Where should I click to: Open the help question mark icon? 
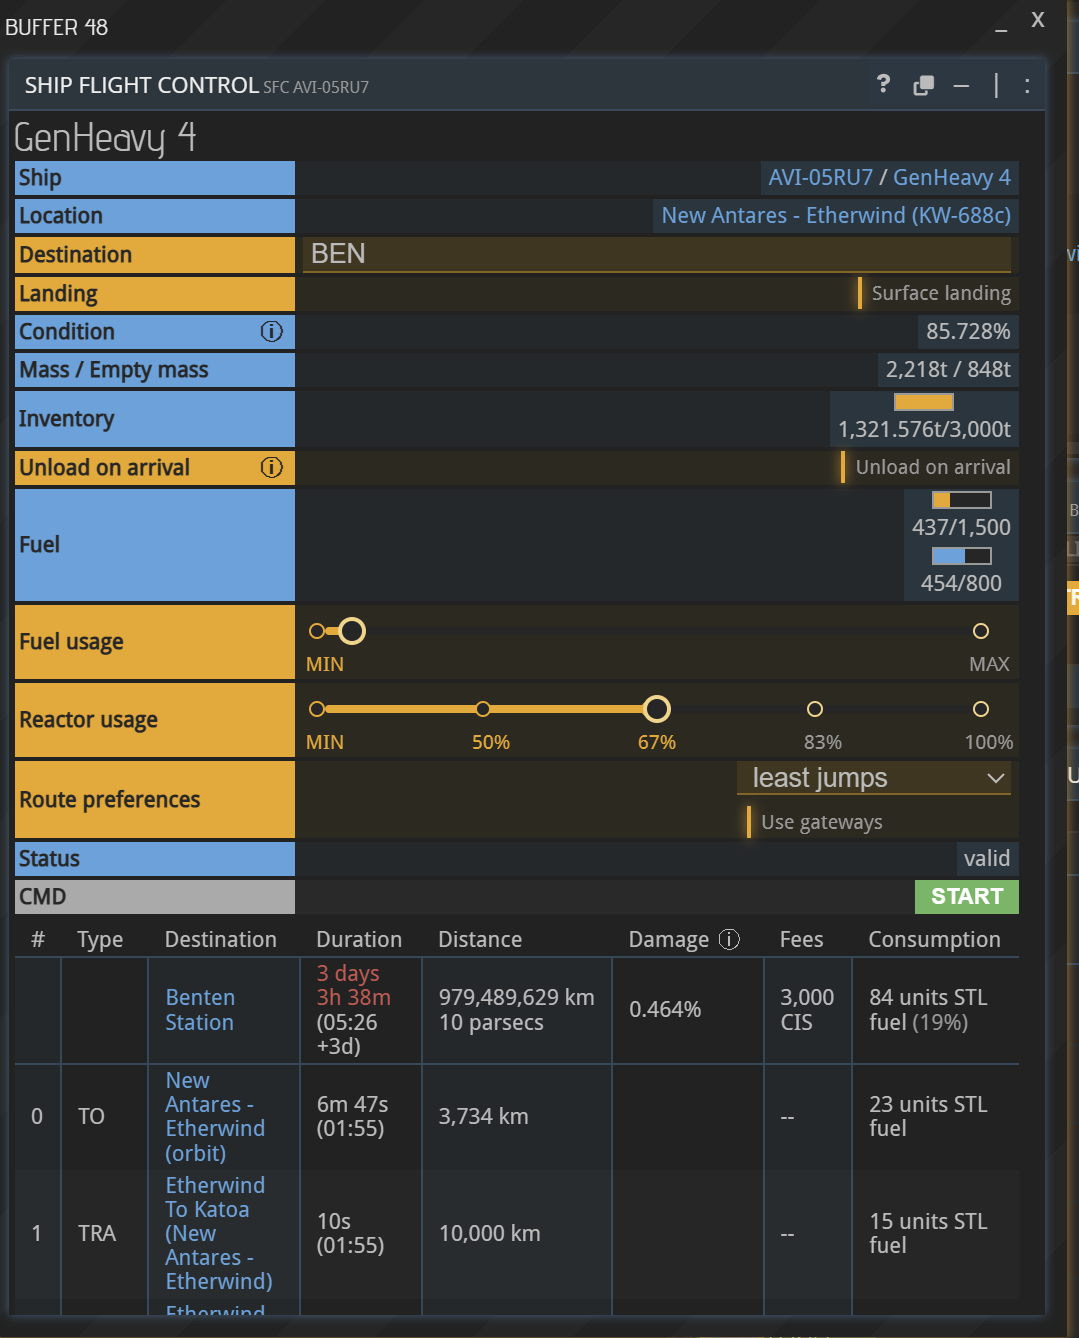[883, 84]
